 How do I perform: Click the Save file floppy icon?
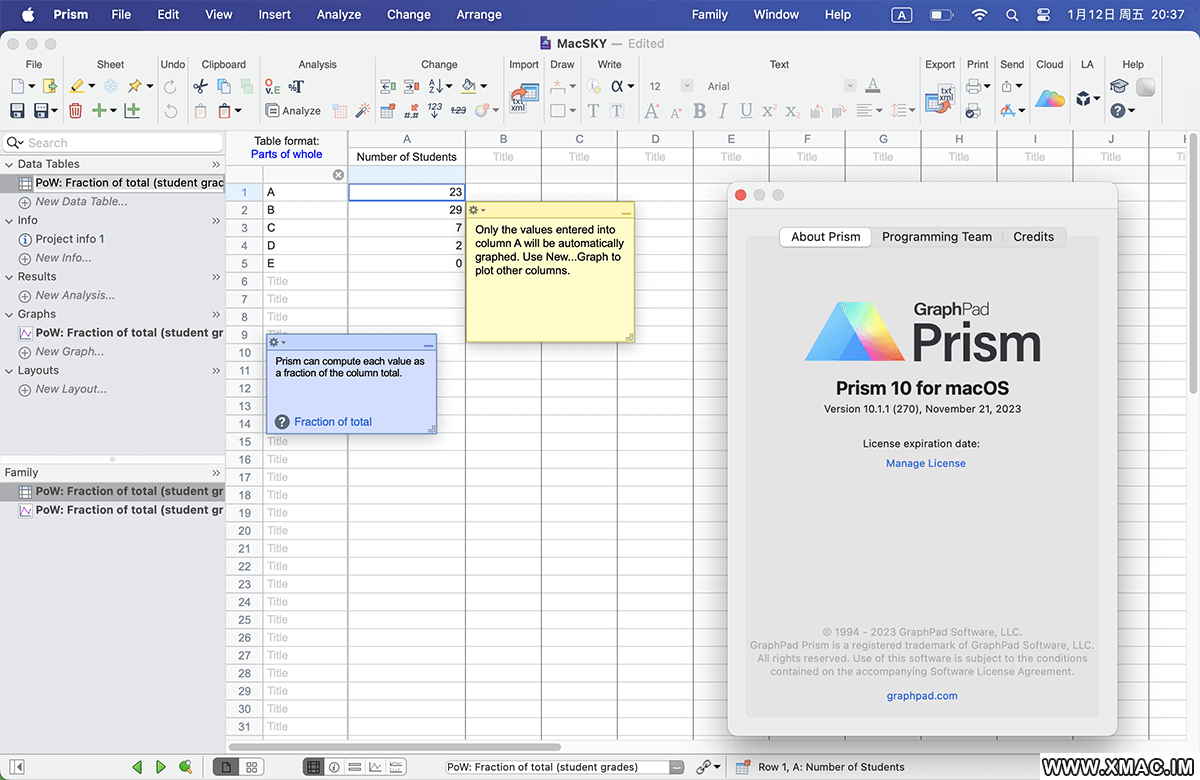click(x=17, y=110)
